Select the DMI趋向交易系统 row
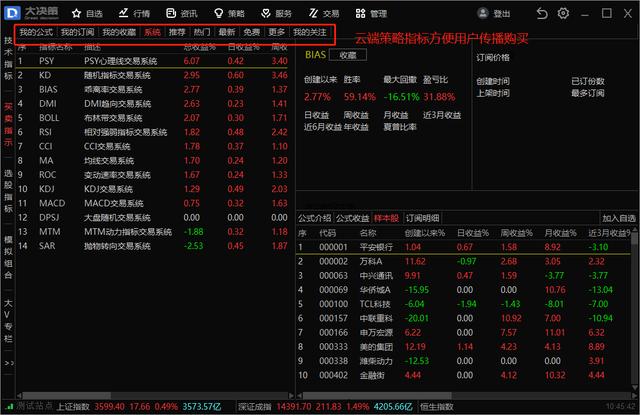Viewport: 640px width, 415px height. pyautogui.click(x=152, y=104)
